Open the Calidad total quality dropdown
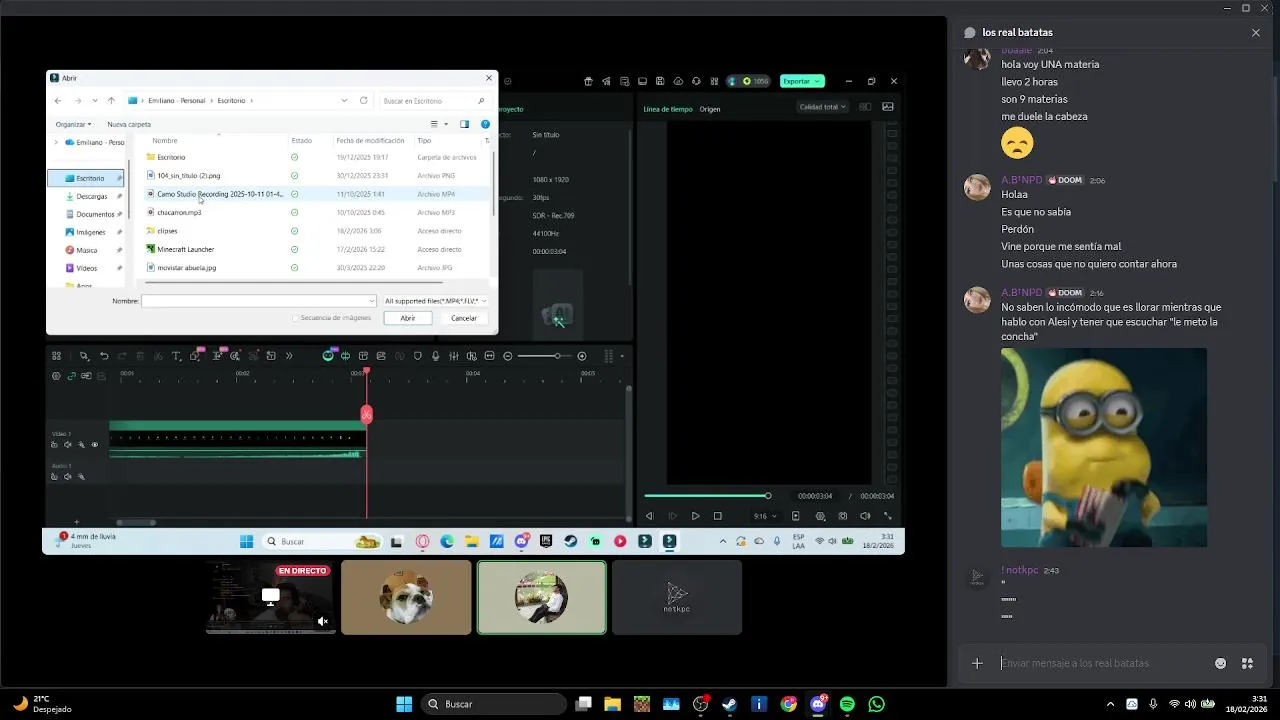The height and width of the screenshot is (720, 1280). pyautogui.click(x=823, y=107)
